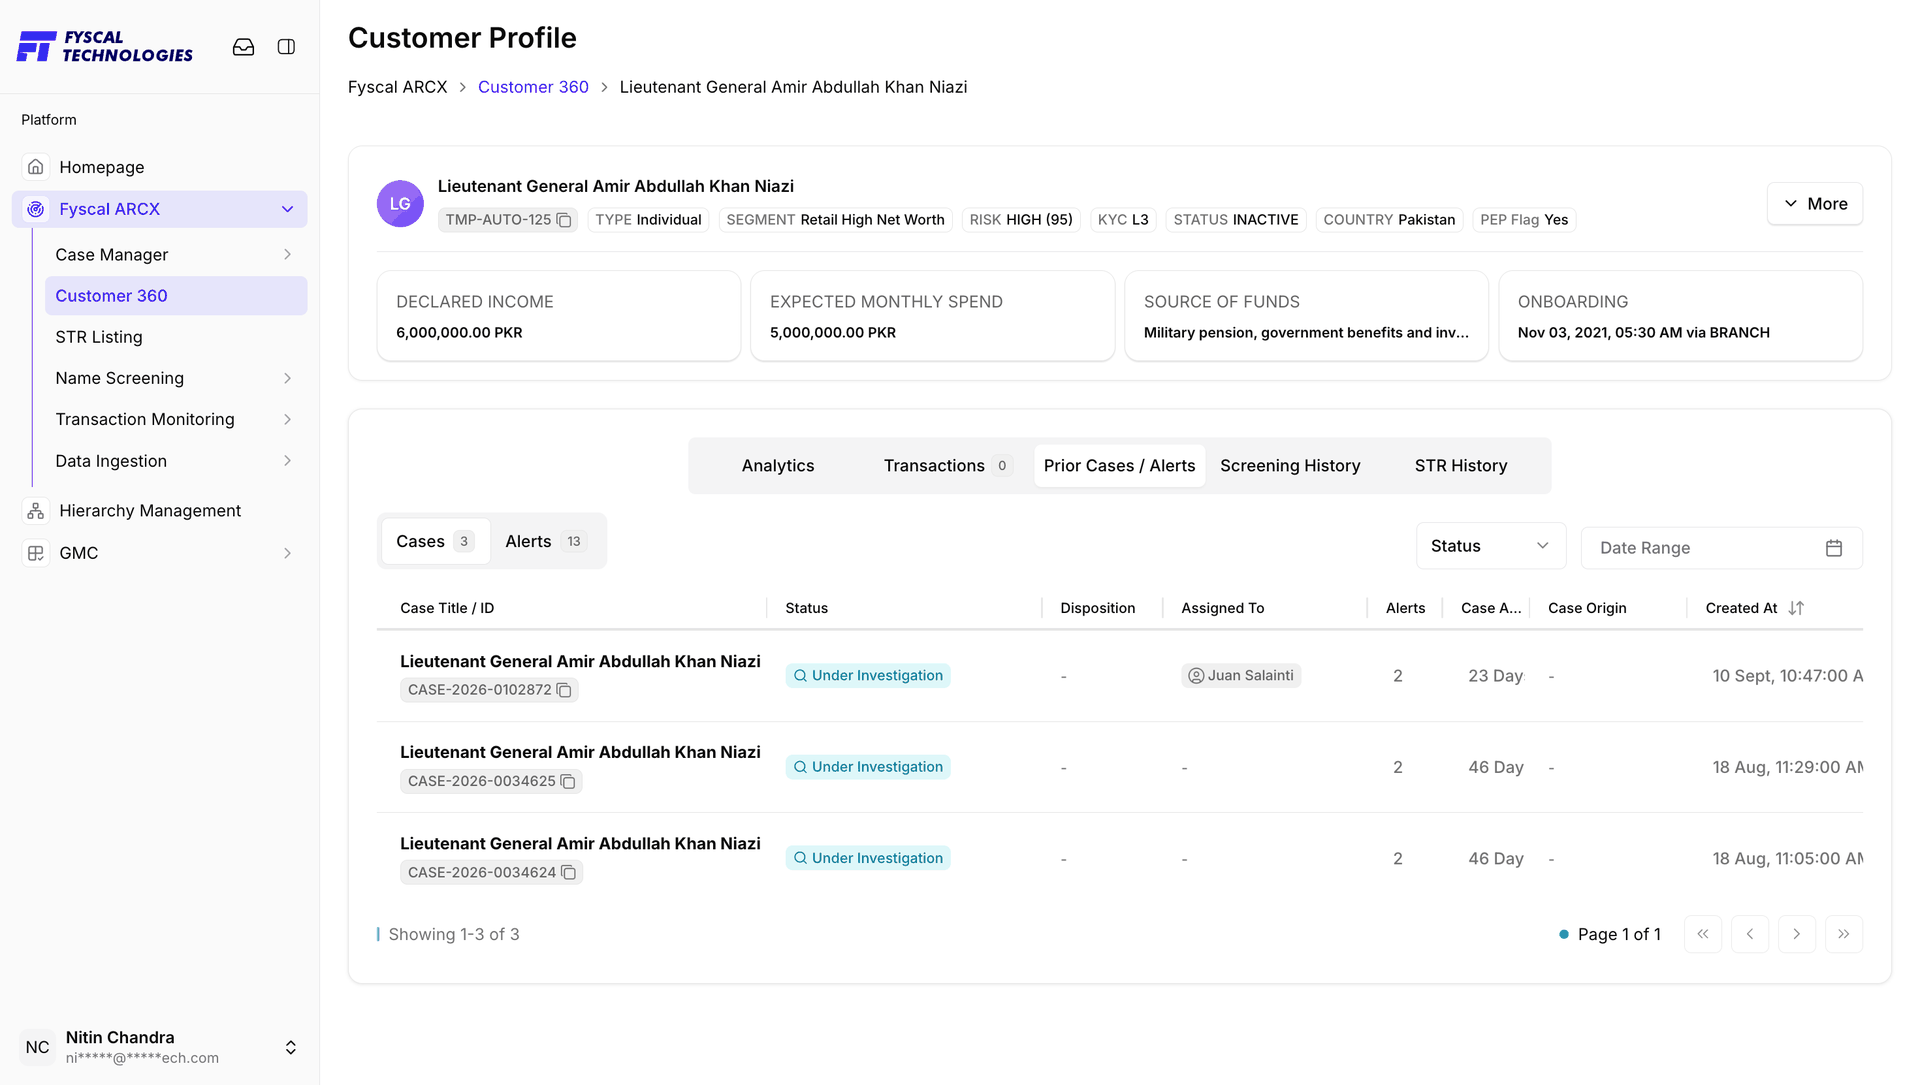Go to next page chevron
This screenshot has width=1920, height=1085.
[1797, 934]
